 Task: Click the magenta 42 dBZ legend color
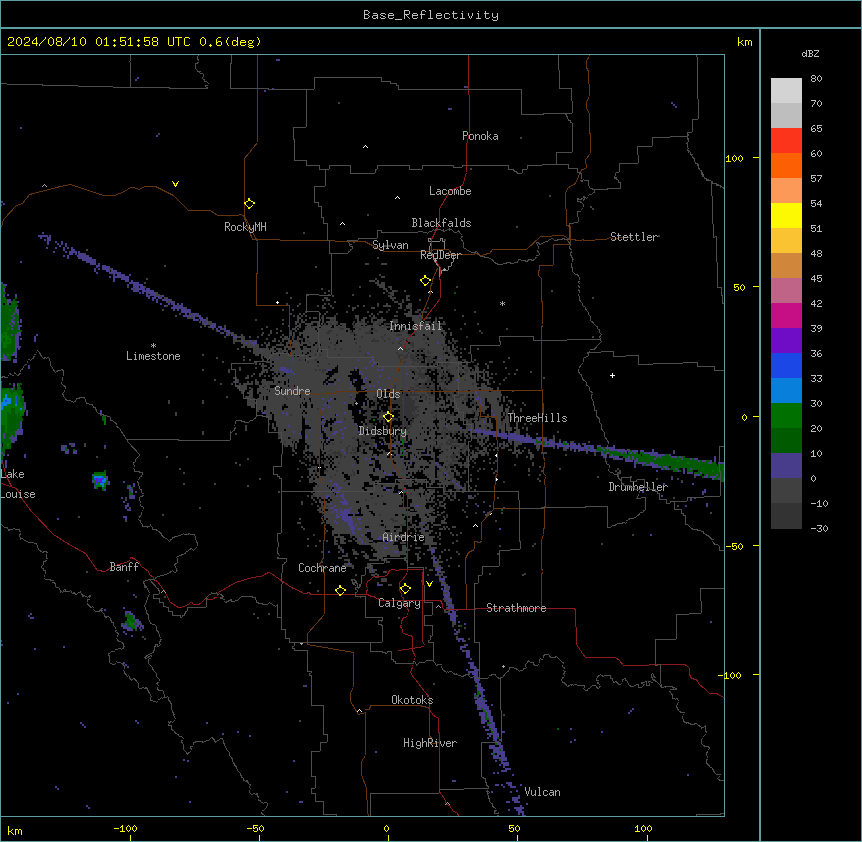tap(786, 315)
